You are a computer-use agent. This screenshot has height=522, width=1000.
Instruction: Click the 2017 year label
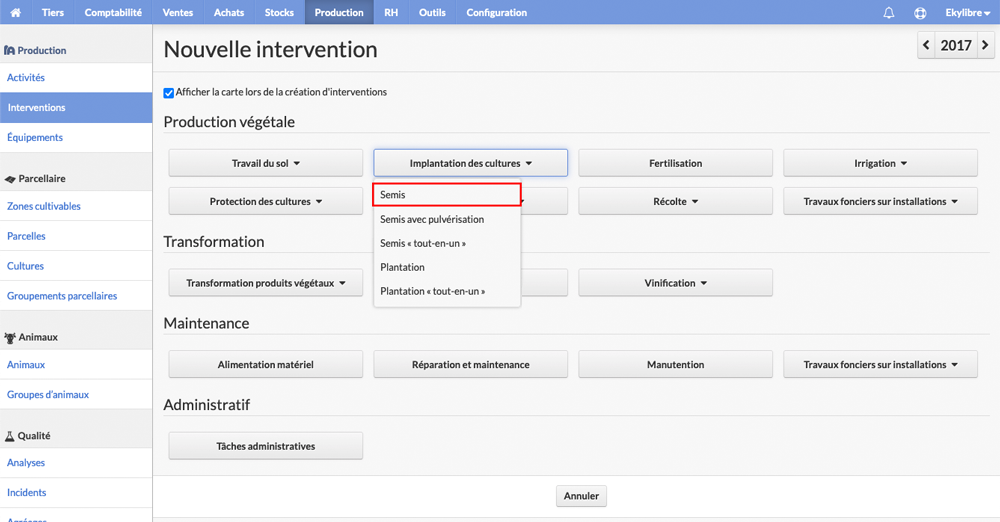click(x=956, y=45)
